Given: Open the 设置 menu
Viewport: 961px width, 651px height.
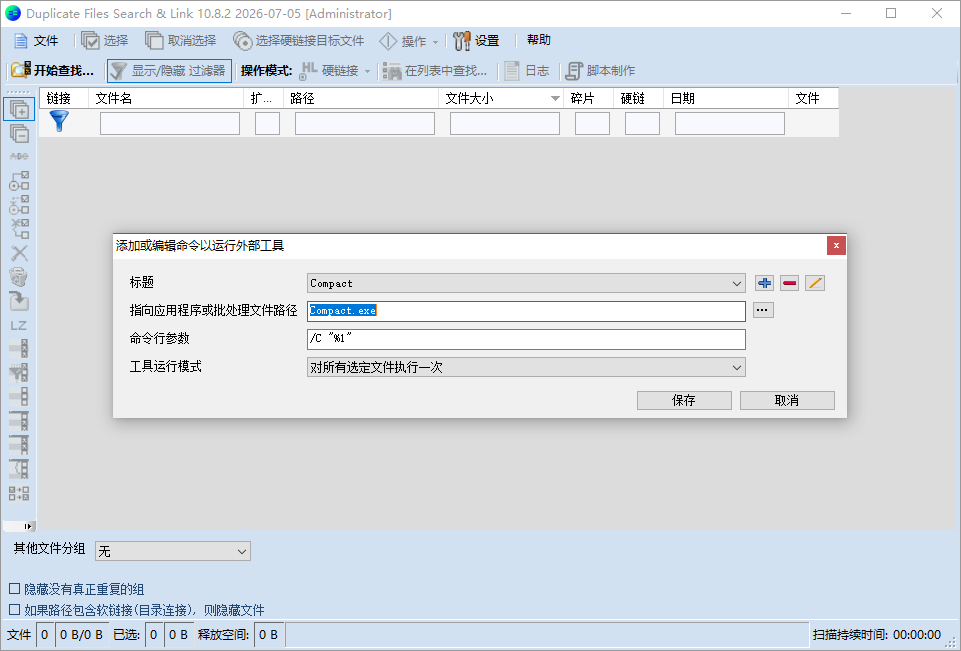Looking at the screenshot, I should pos(476,41).
